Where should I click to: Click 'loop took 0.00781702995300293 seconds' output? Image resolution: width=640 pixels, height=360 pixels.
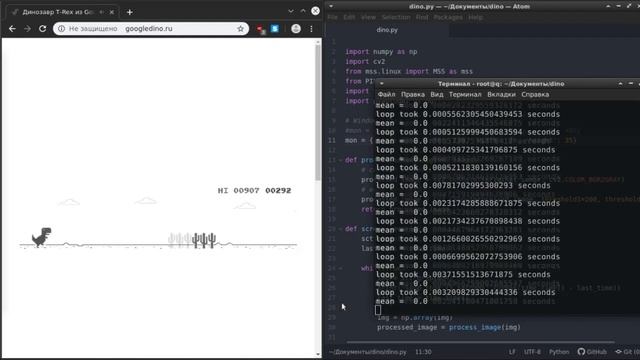463,186
